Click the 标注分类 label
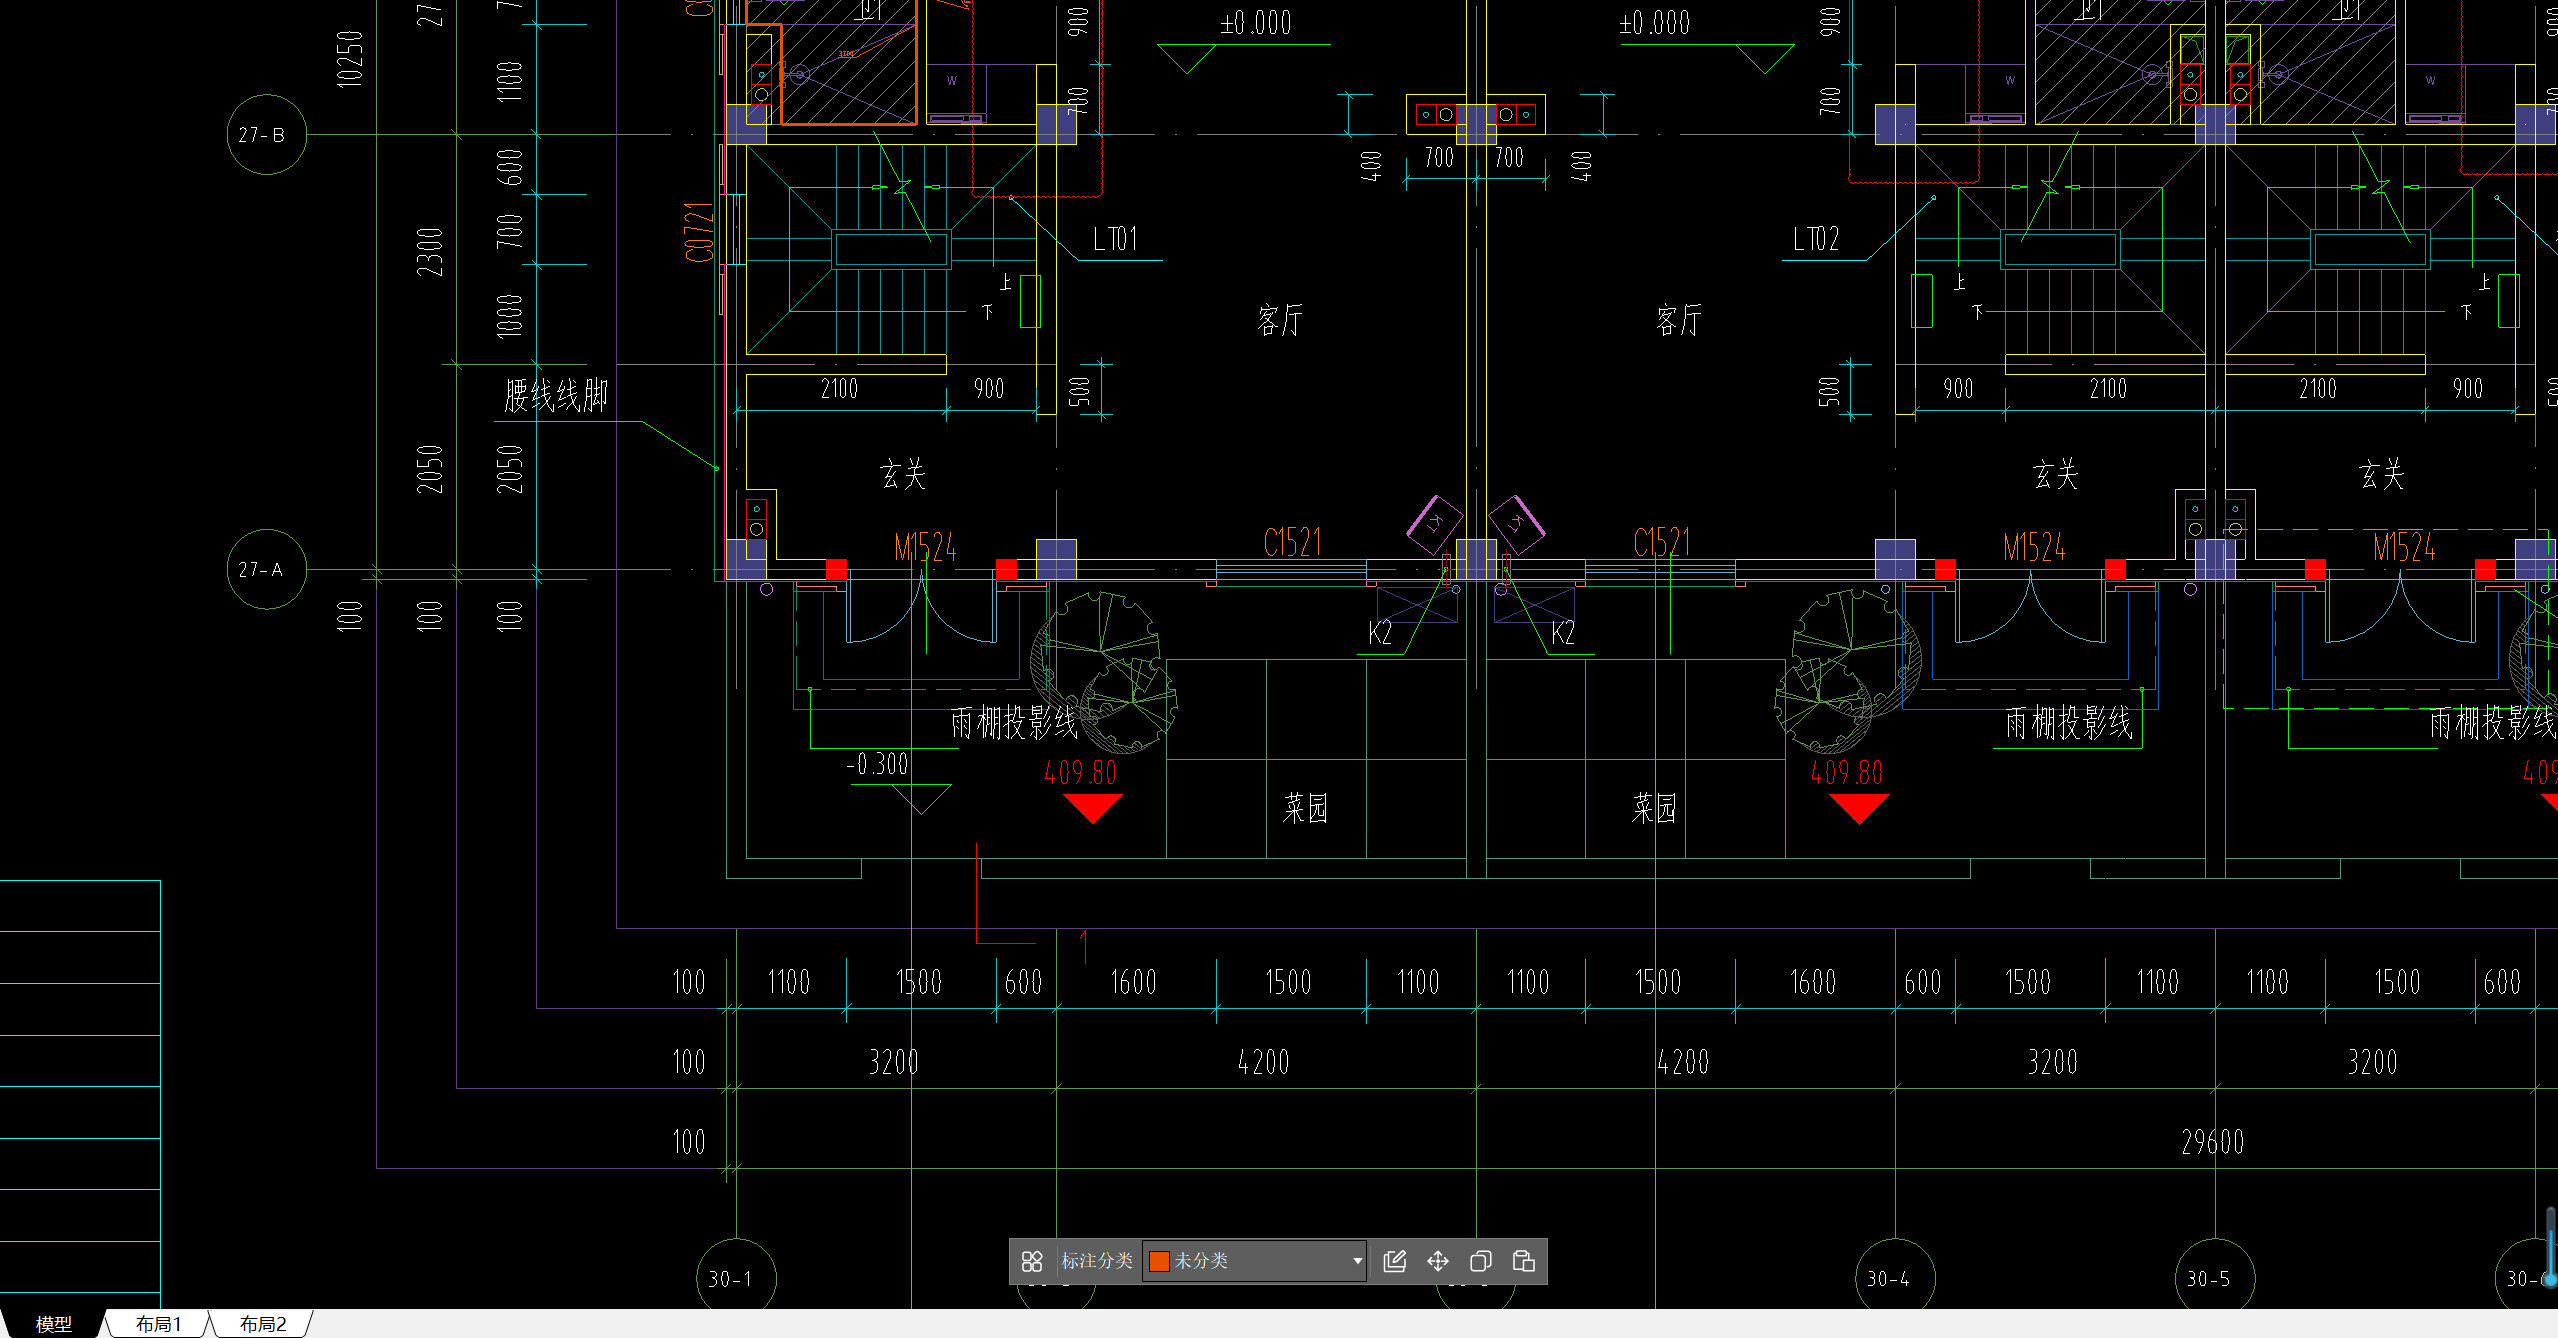Screen dimensions: 2558x1338 (1096, 1261)
